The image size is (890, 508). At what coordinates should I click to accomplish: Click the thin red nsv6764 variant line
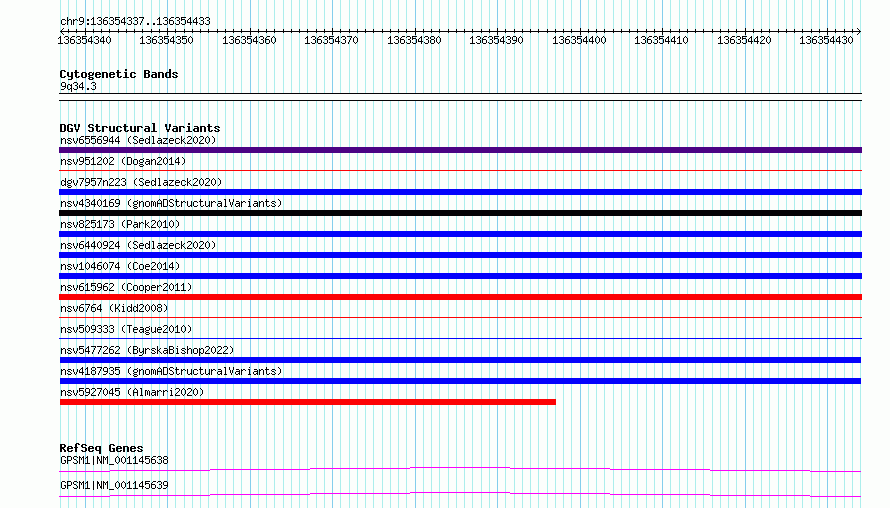pos(460,317)
